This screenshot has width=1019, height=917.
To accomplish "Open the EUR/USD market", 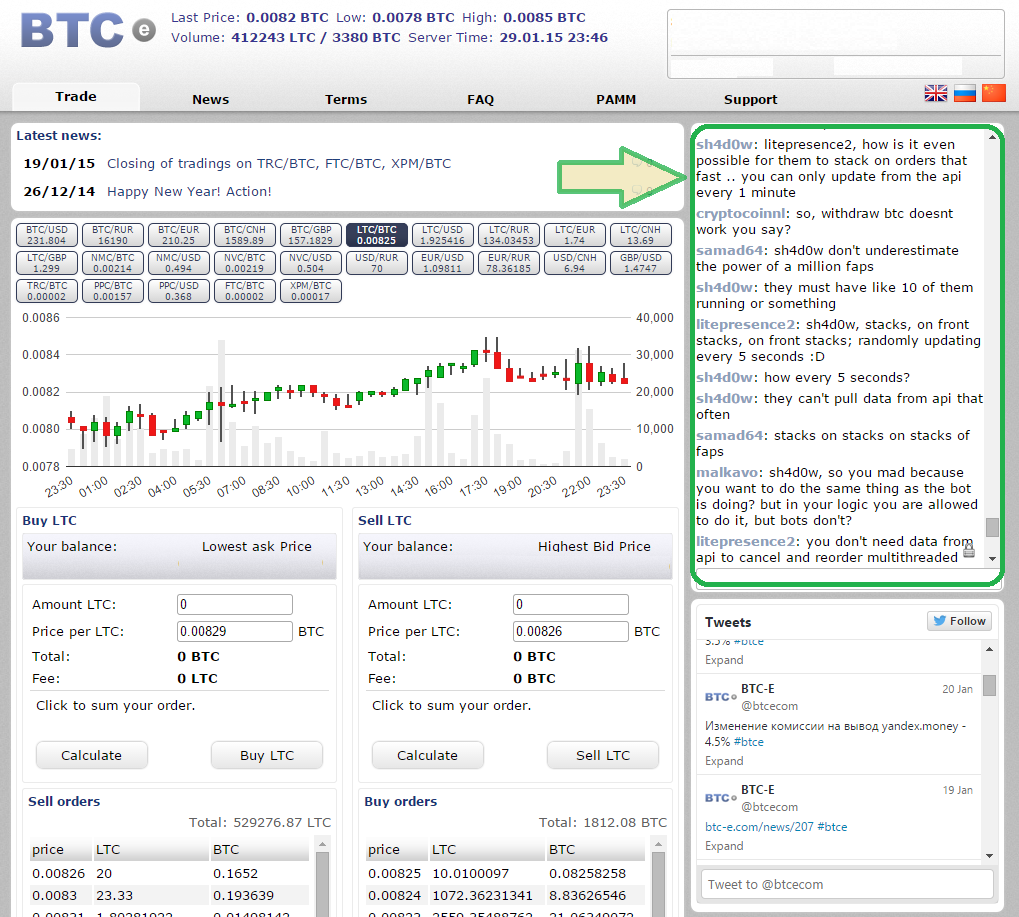I will (x=443, y=263).
